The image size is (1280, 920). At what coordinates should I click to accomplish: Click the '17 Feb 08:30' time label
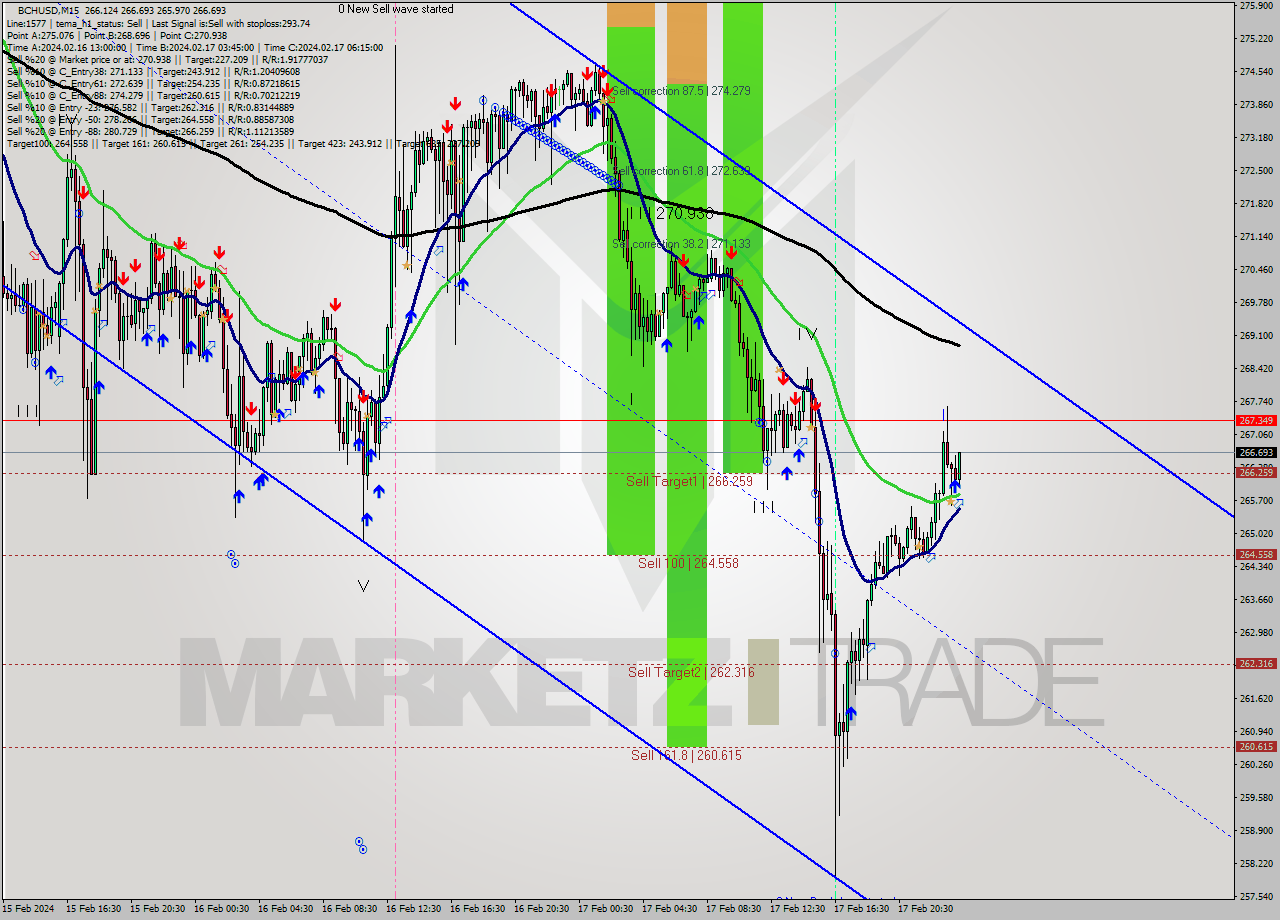[734, 909]
